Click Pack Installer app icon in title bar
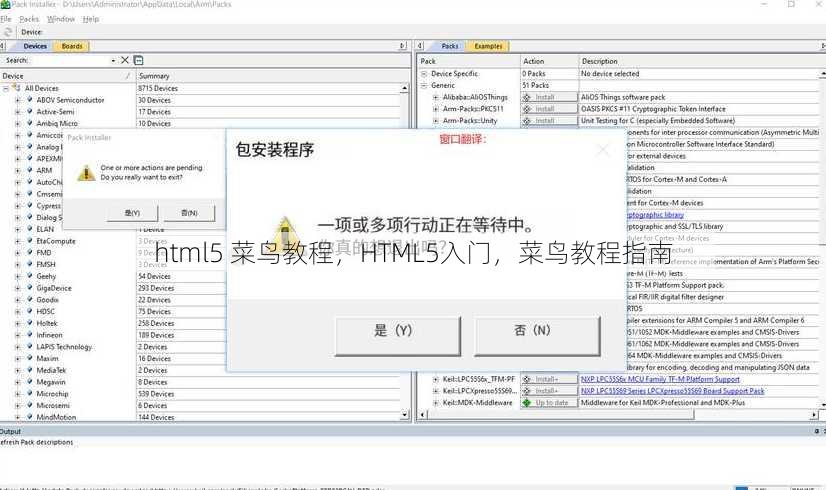Viewport: 826px width, 490px height. (5, 4)
